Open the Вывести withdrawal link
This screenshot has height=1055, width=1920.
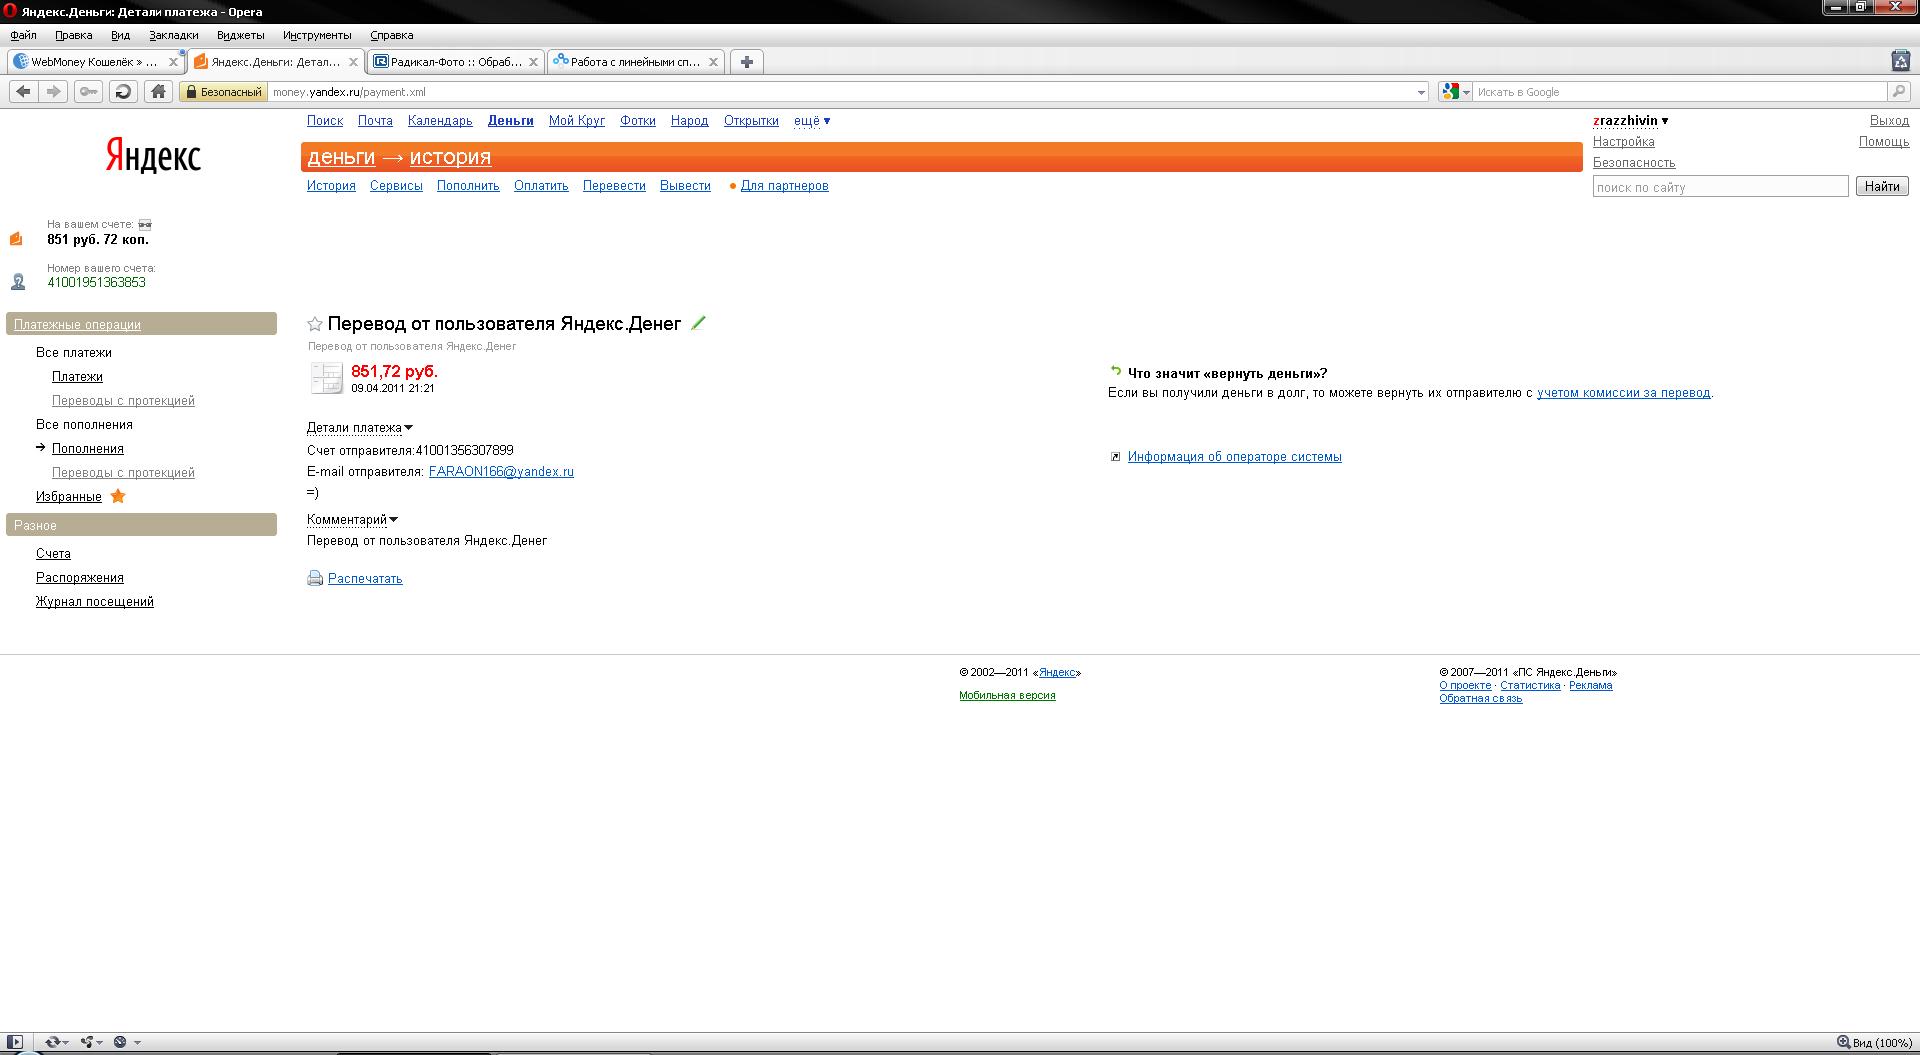[685, 186]
